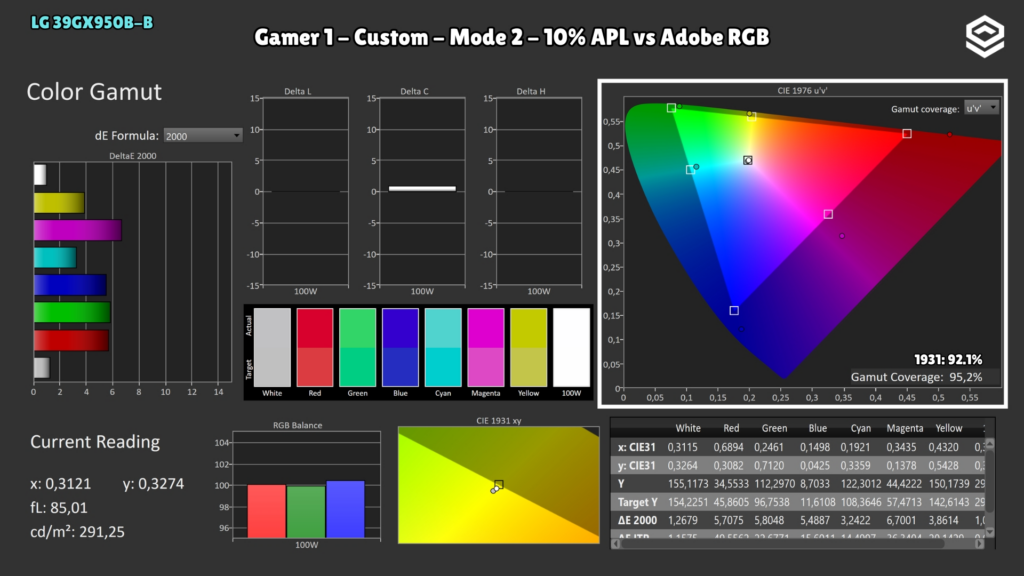1024x576 pixels.
Task: Click the fL: 85,01 reading
Action: click(x=59, y=507)
